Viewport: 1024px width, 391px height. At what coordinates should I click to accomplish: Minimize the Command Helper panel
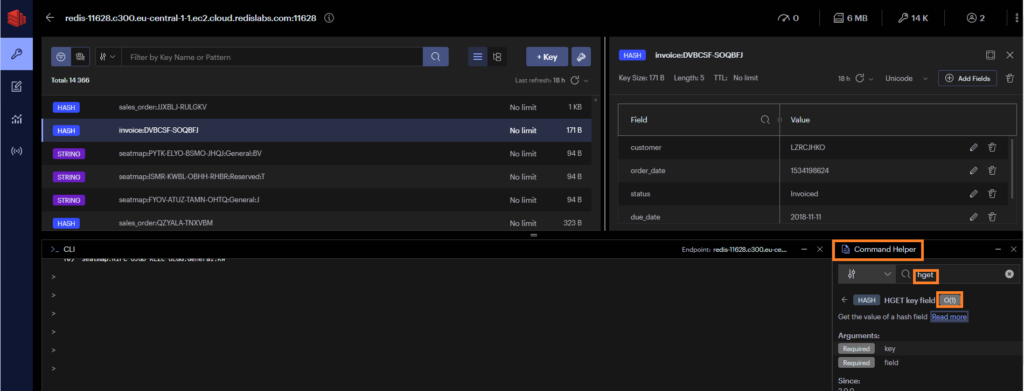point(997,249)
